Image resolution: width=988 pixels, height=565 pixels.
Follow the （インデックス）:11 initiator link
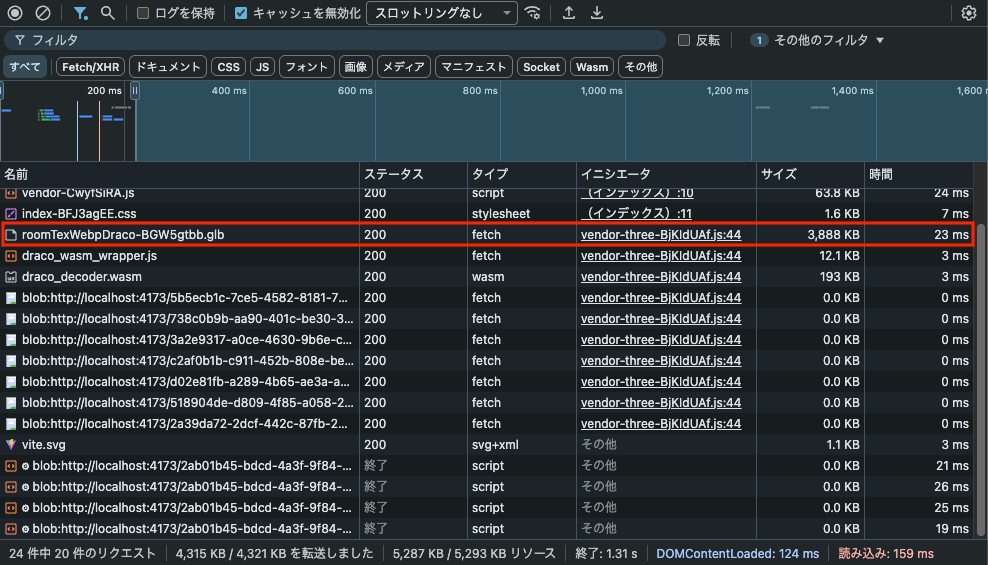(x=636, y=214)
